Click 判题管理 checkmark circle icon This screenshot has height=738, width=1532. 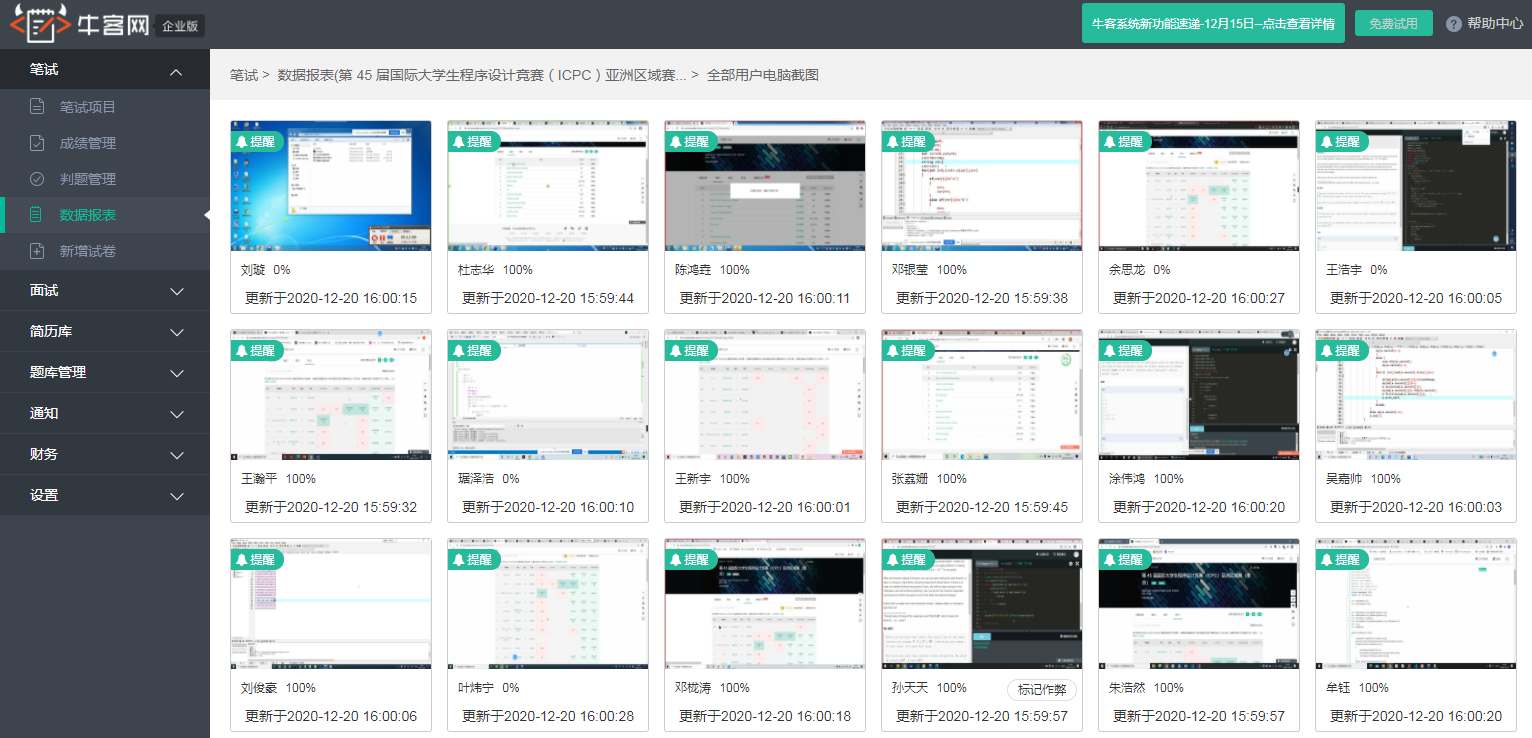click(x=37, y=179)
